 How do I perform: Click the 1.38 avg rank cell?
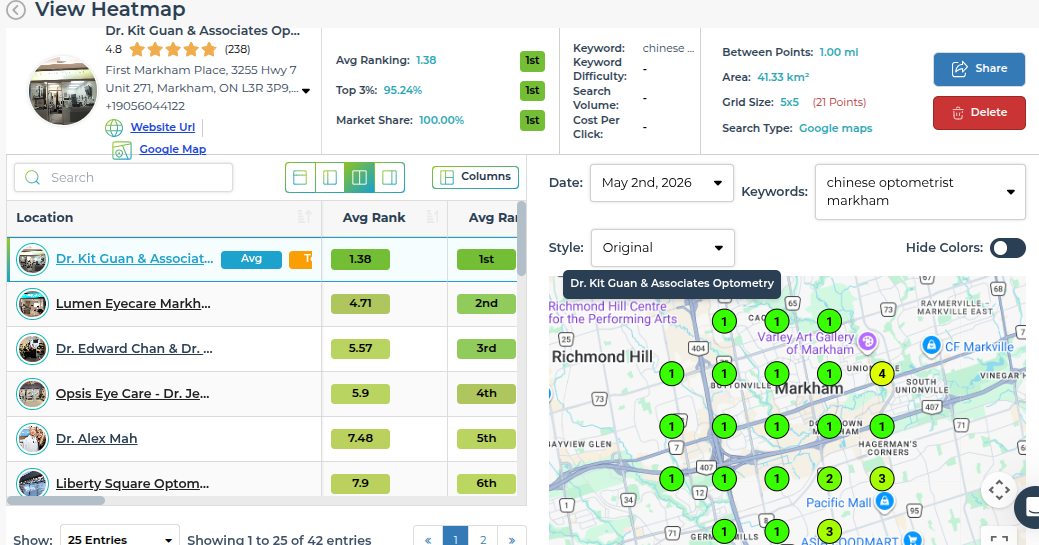360,259
